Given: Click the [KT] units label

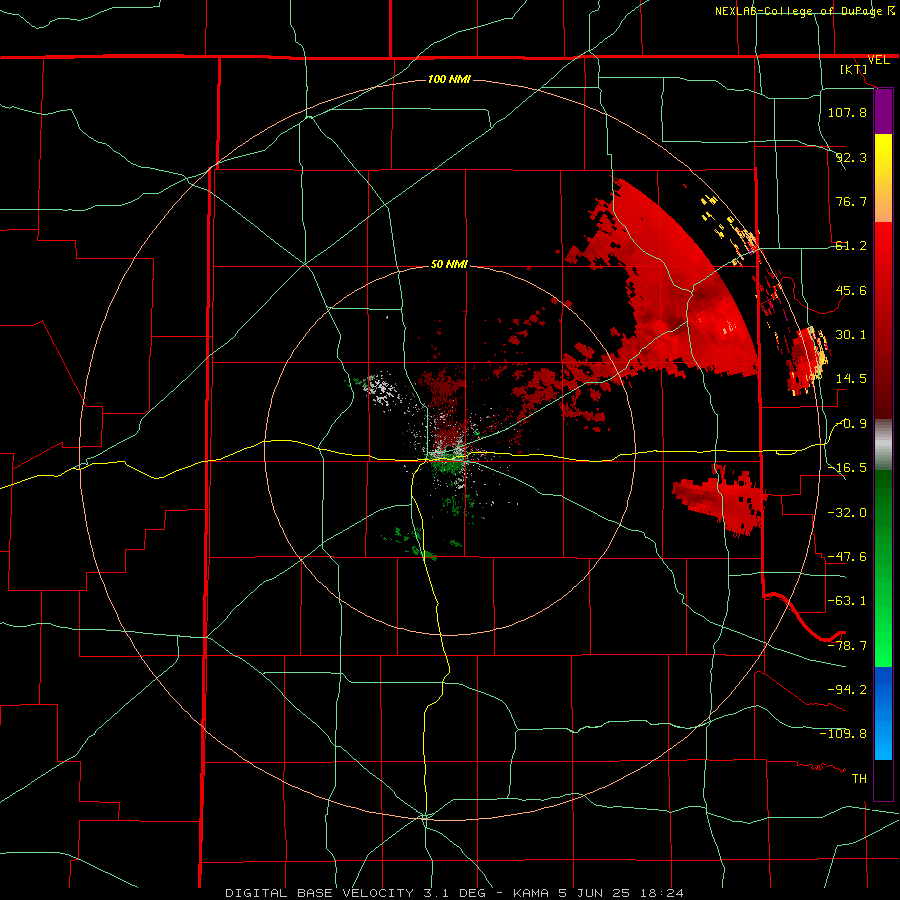Looking at the screenshot, I should click(854, 69).
